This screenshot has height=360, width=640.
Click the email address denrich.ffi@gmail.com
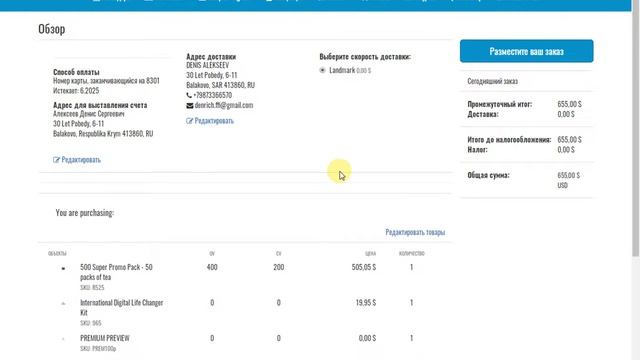[x=224, y=105]
